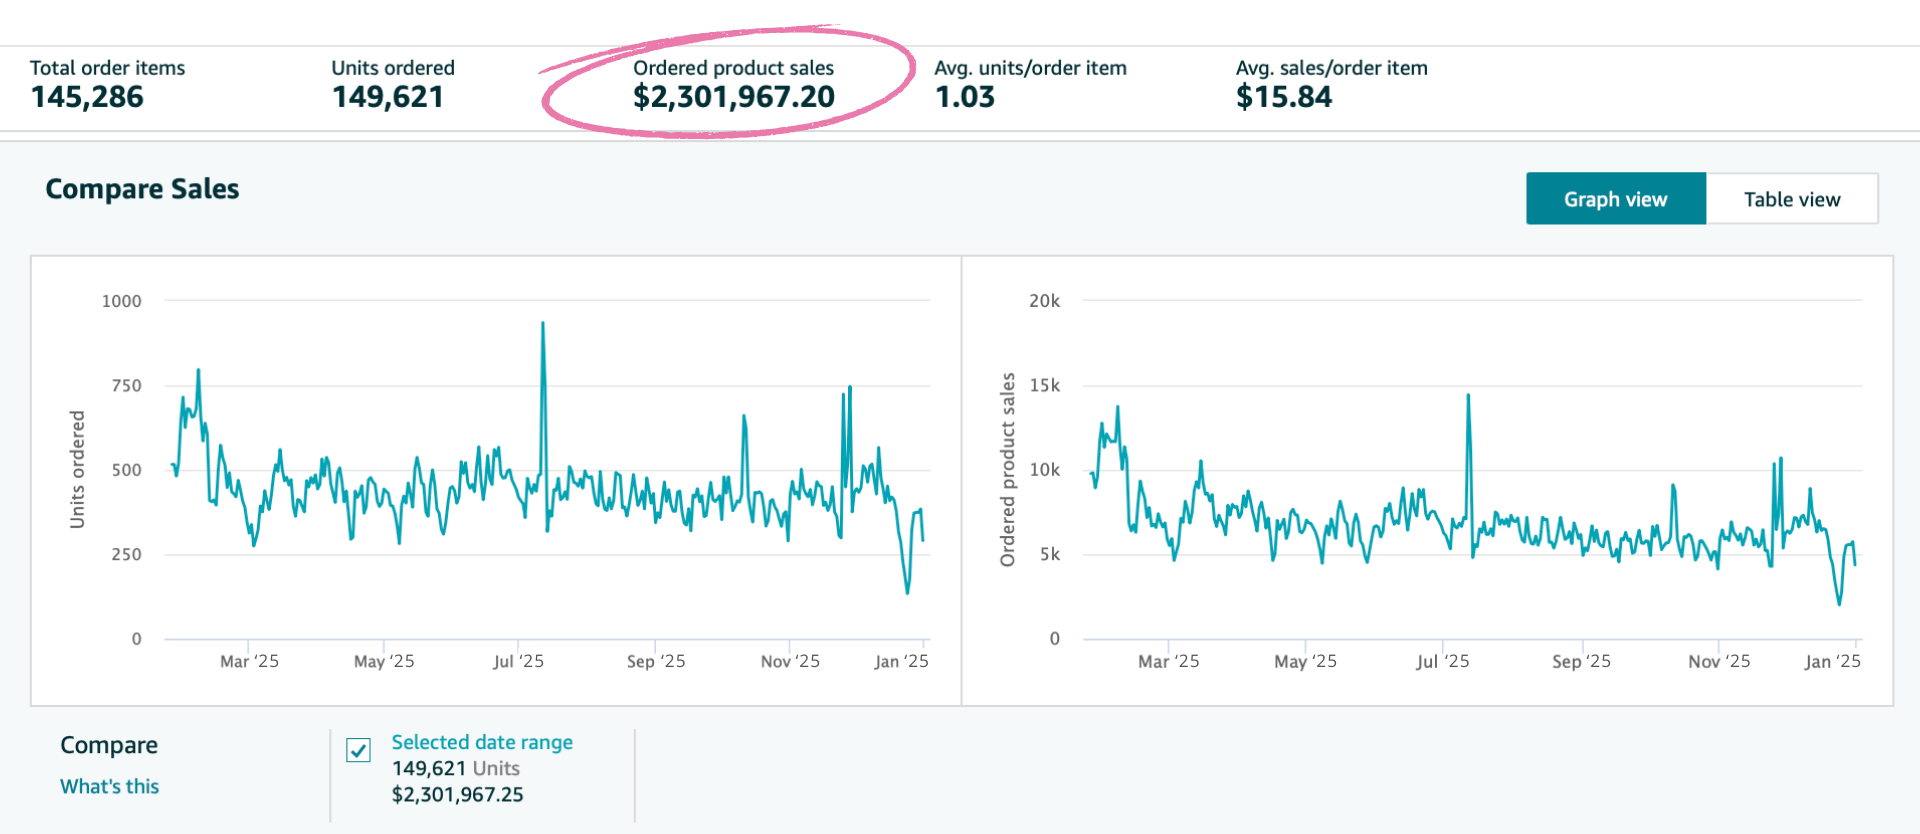Viewport: 1920px width, 834px height.
Task: Click the January low point in Units ordered chart
Action: [x=907, y=592]
